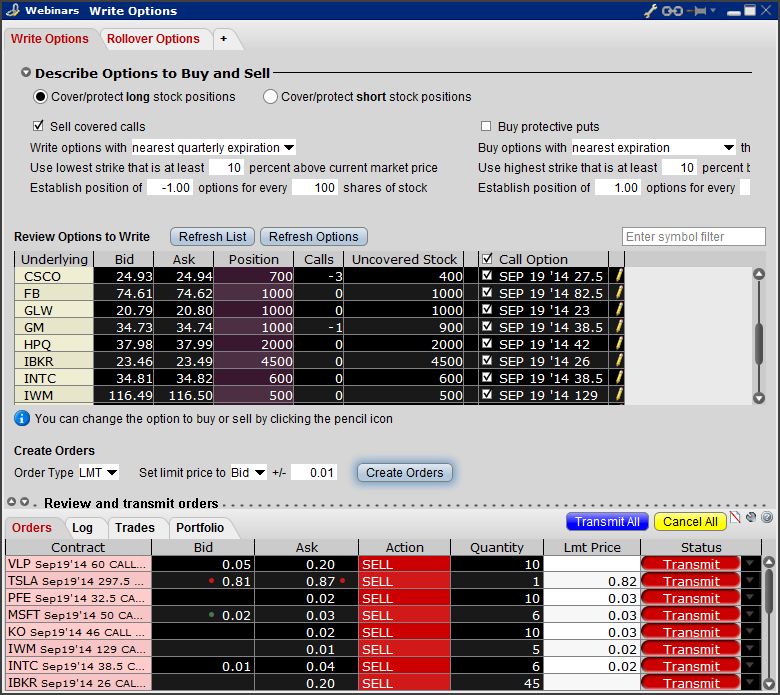This screenshot has width=780, height=695.
Task: Transmit the KO Sep19'14 46 CALL order
Action: click(x=691, y=632)
